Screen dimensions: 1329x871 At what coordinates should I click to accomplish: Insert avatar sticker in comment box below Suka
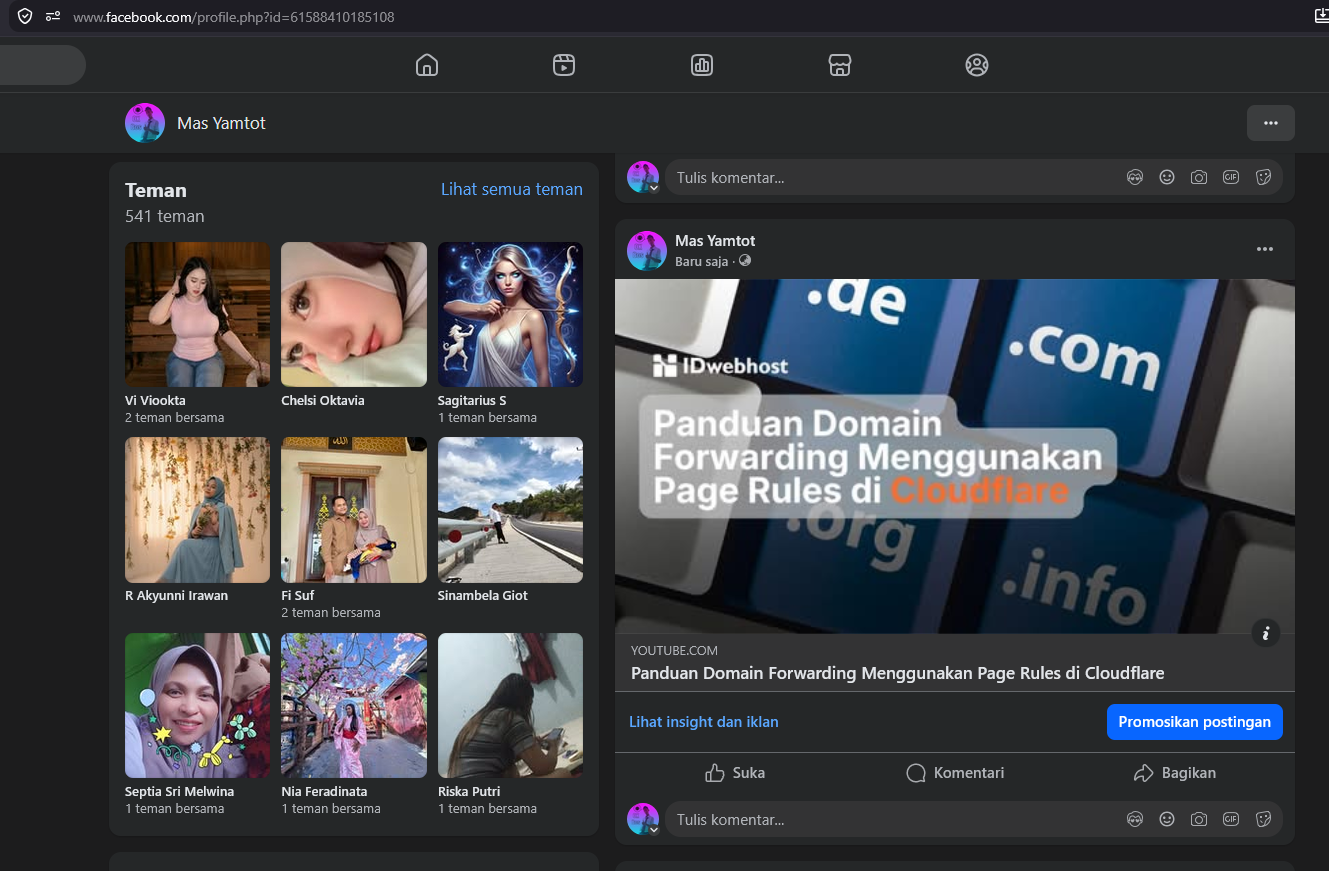tap(1135, 820)
